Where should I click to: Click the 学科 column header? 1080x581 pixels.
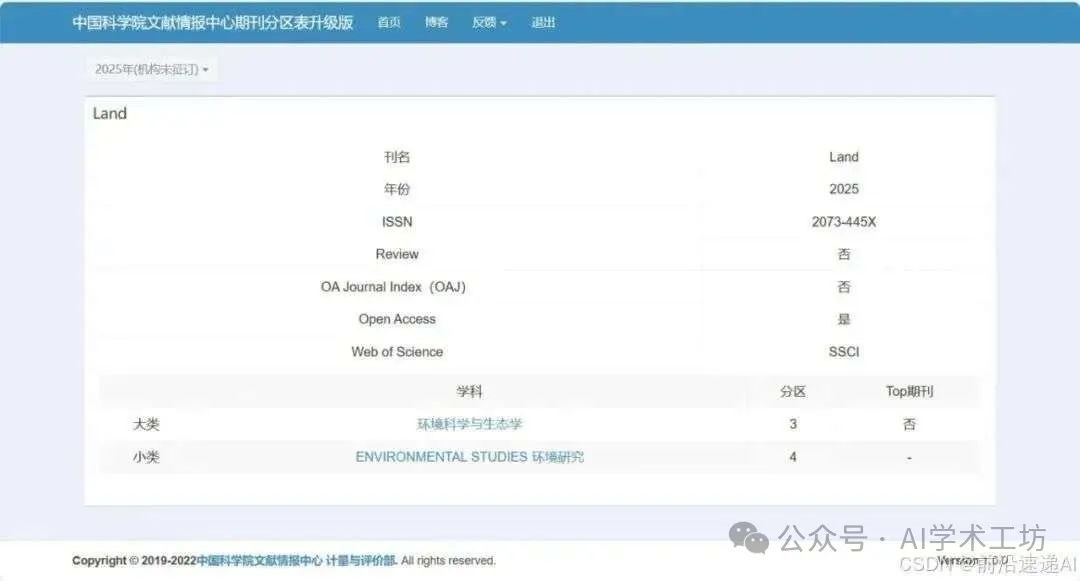pyautogui.click(x=470, y=392)
